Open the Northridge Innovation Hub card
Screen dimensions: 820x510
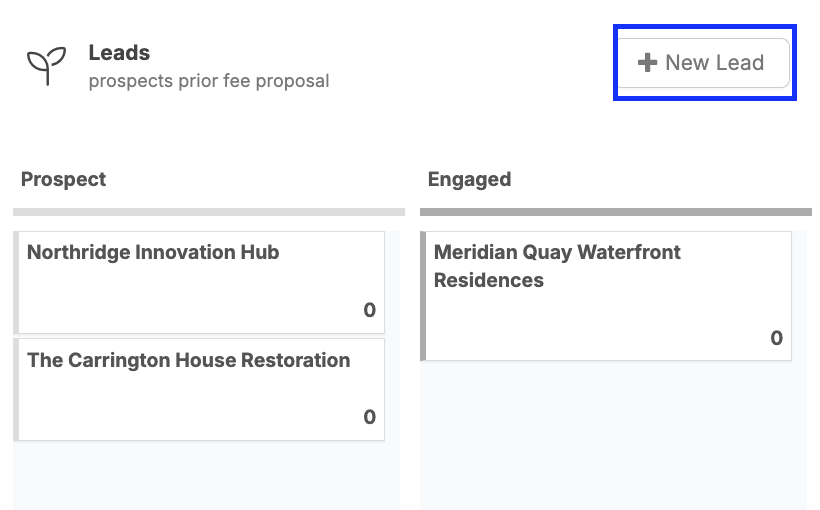pyautogui.click(x=200, y=281)
